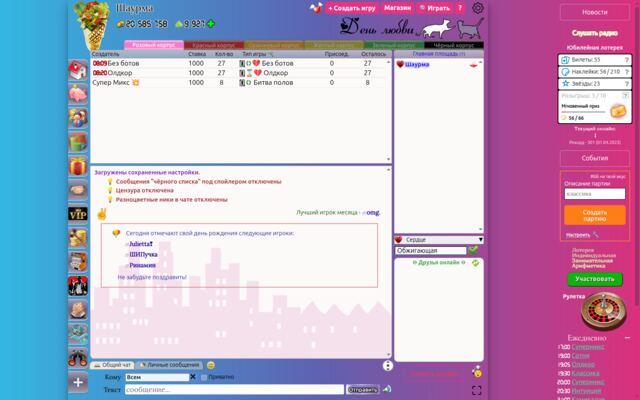Viewport: 640px width, 400px height.
Task: Select the Розовый корпус tab
Action: pyautogui.click(x=154, y=45)
